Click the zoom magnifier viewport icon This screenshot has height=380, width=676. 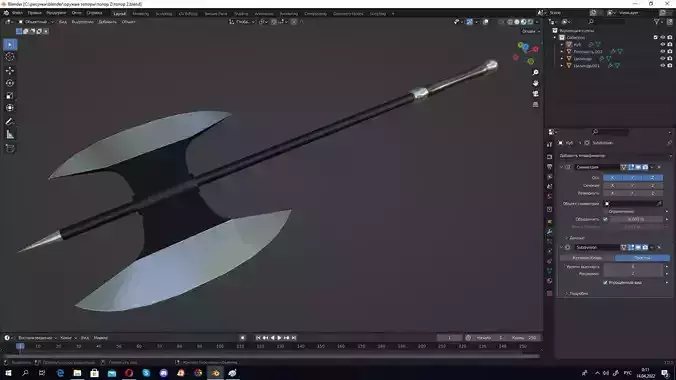pos(535,72)
